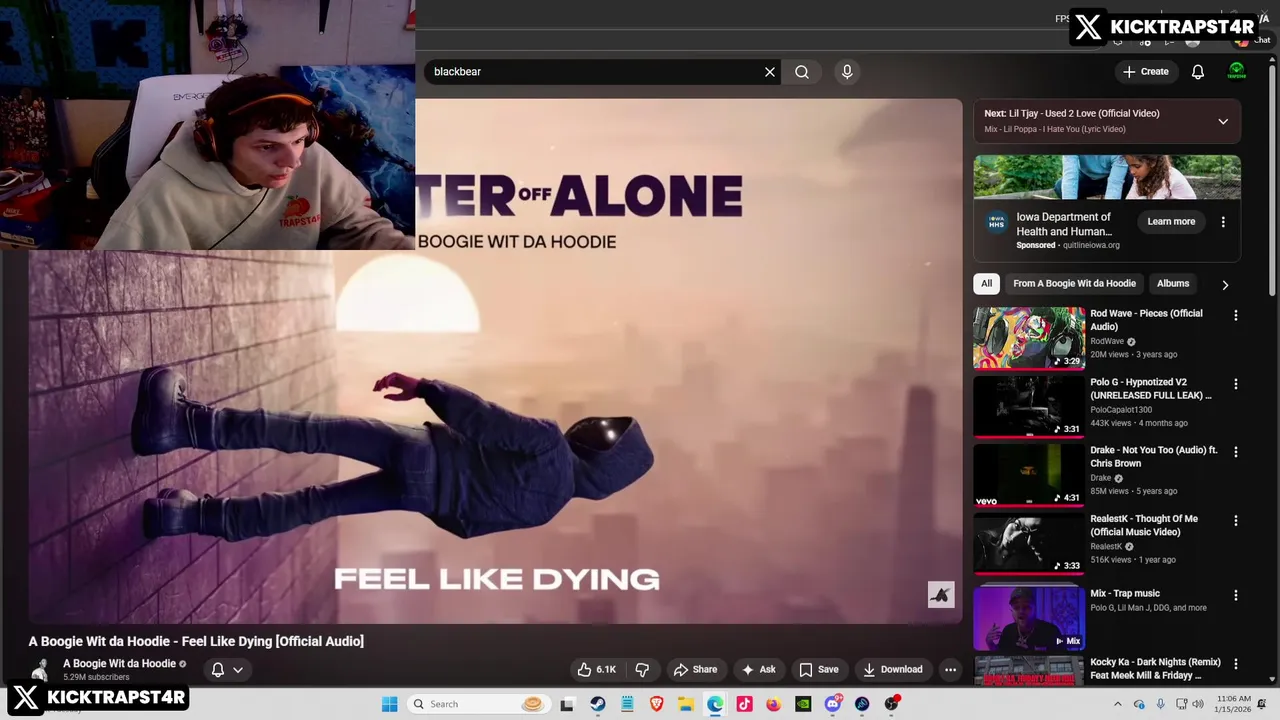Click the Download button
The image size is (1280, 720).
[x=892, y=670]
